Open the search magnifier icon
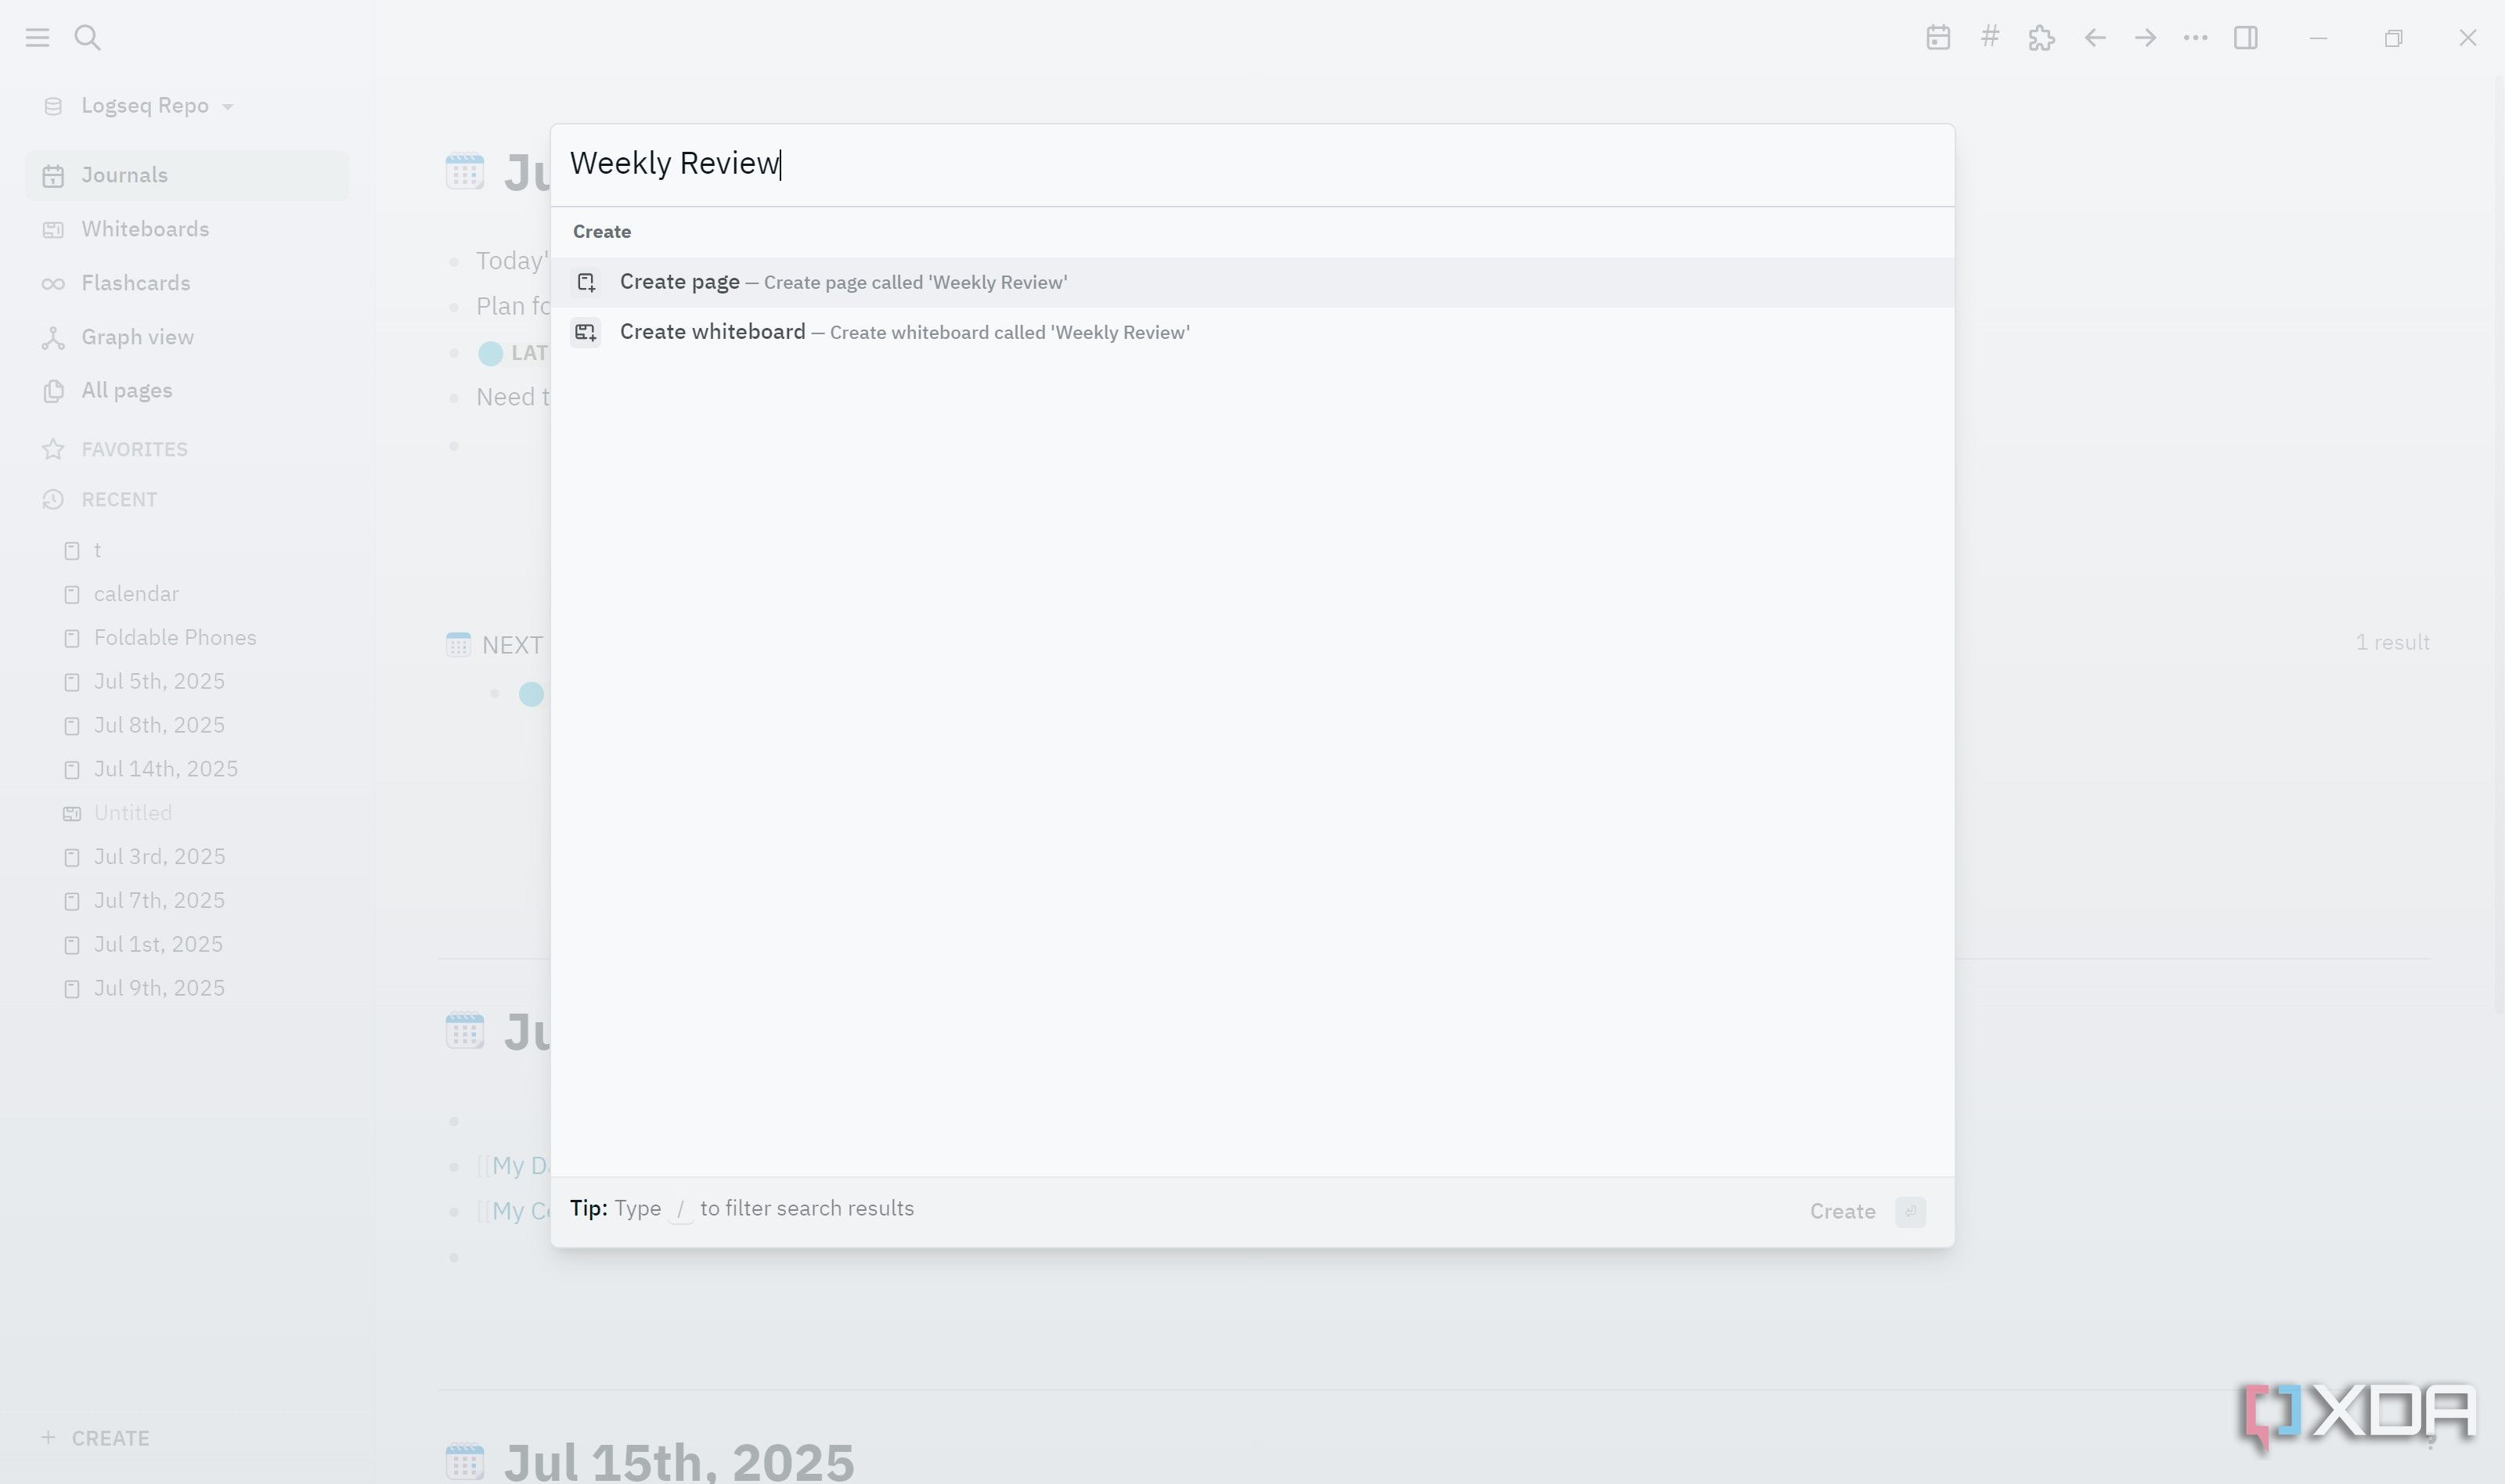 pos(88,38)
